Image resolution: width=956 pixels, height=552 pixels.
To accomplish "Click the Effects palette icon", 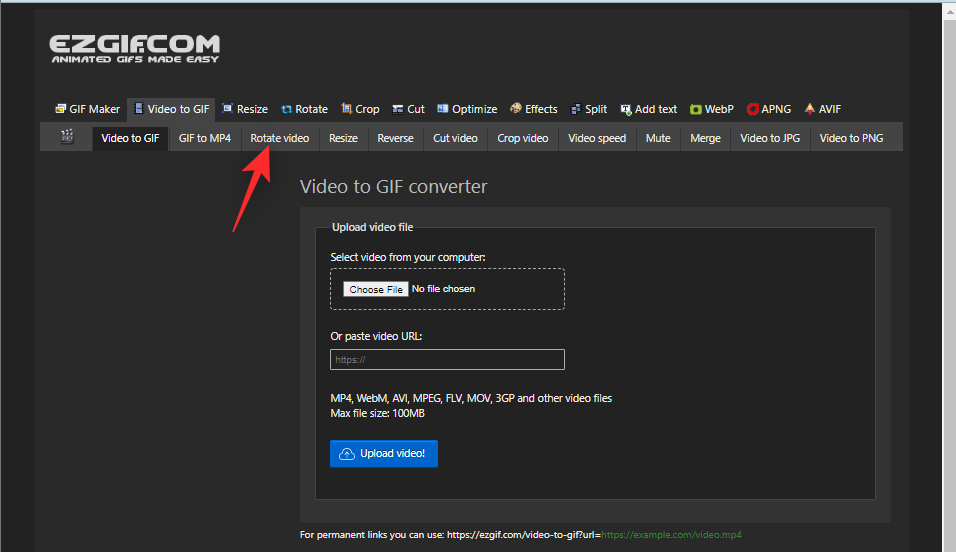I will tap(516, 108).
